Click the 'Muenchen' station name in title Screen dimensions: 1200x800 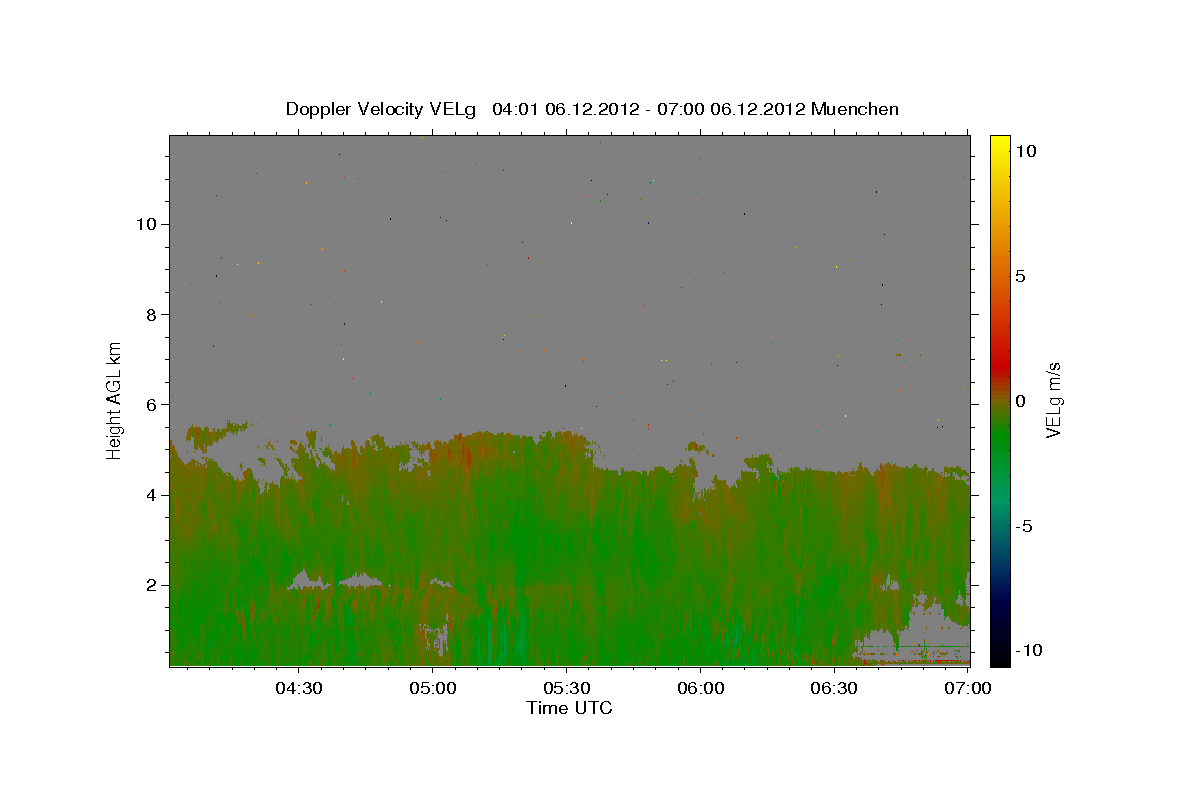click(x=855, y=109)
